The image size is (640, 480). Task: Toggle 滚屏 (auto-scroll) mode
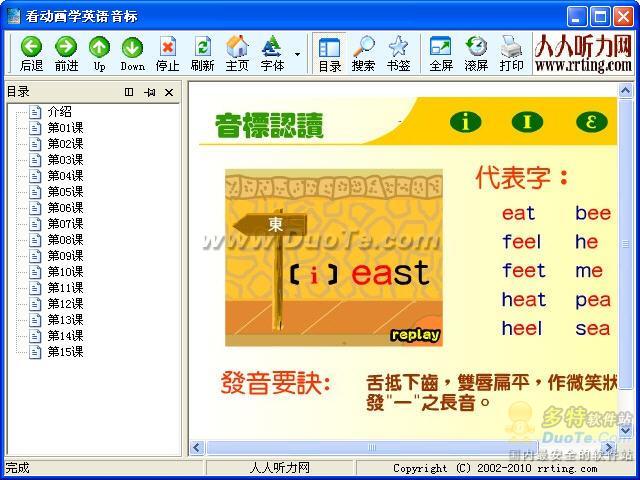click(x=476, y=47)
